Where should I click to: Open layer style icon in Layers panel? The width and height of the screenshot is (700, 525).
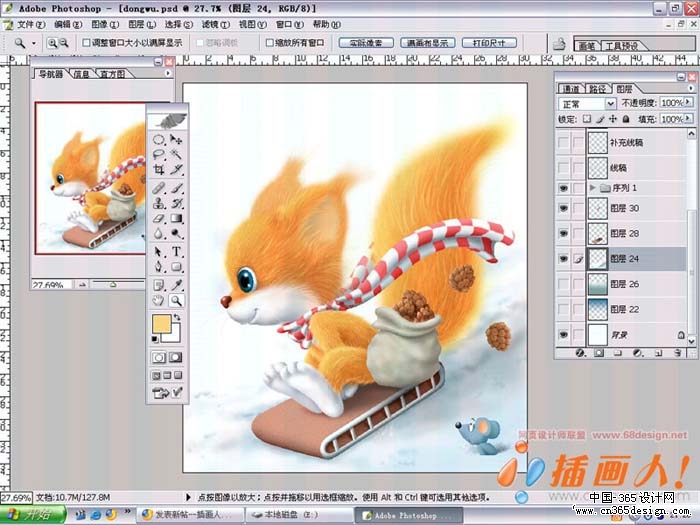point(580,353)
